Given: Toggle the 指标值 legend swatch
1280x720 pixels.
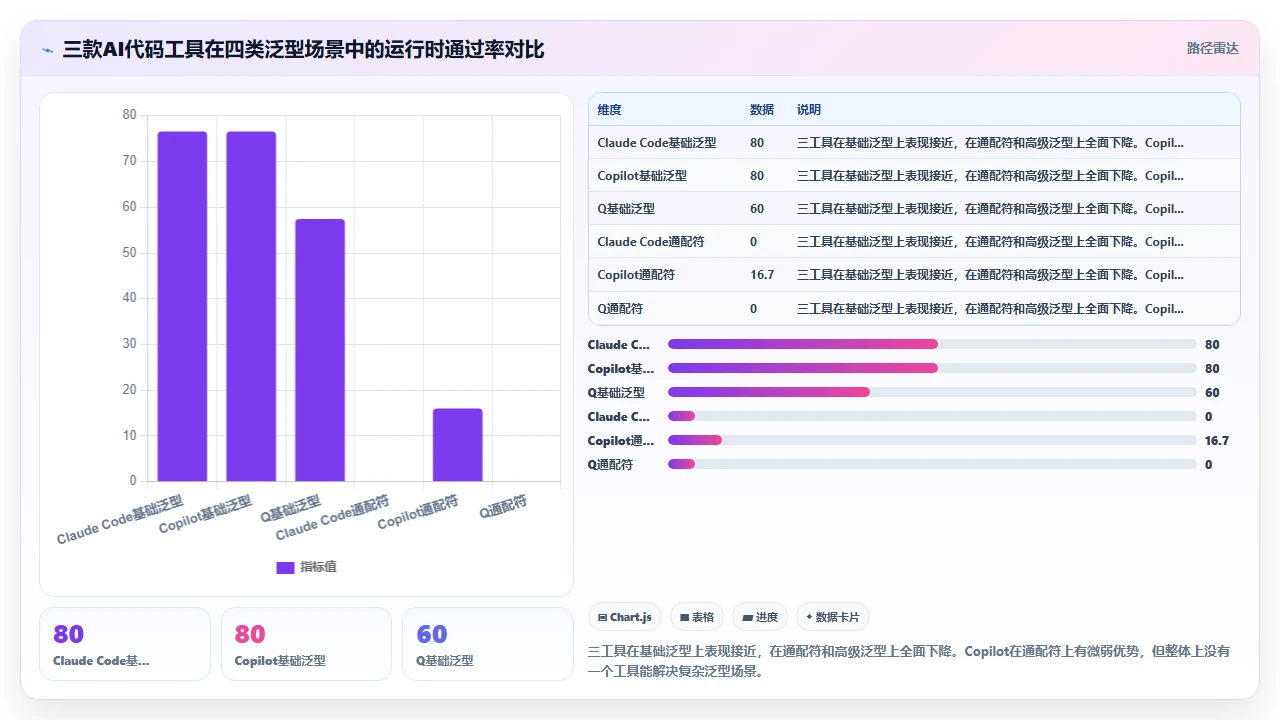Looking at the screenshot, I should pyautogui.click(x=285, y=567).
